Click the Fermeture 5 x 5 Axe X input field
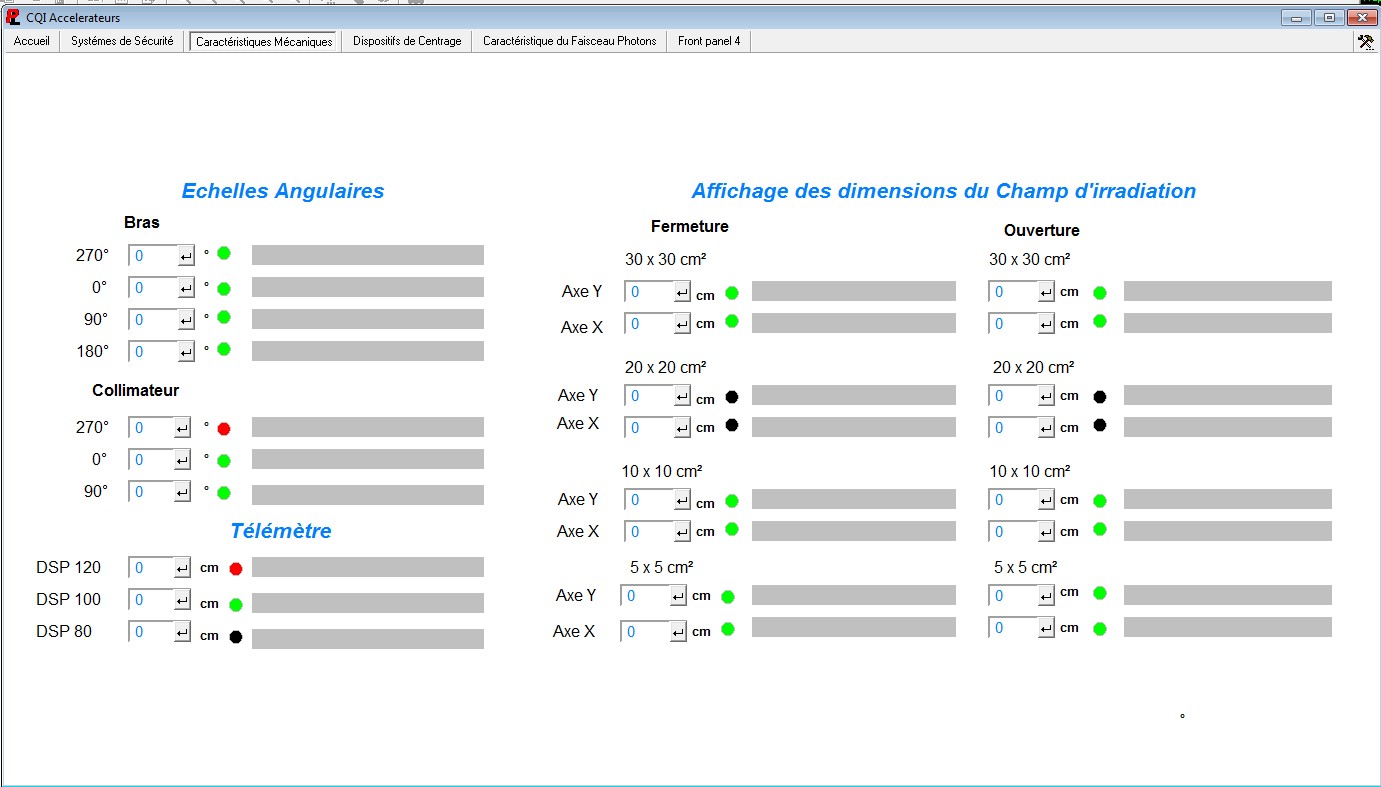 645,632
